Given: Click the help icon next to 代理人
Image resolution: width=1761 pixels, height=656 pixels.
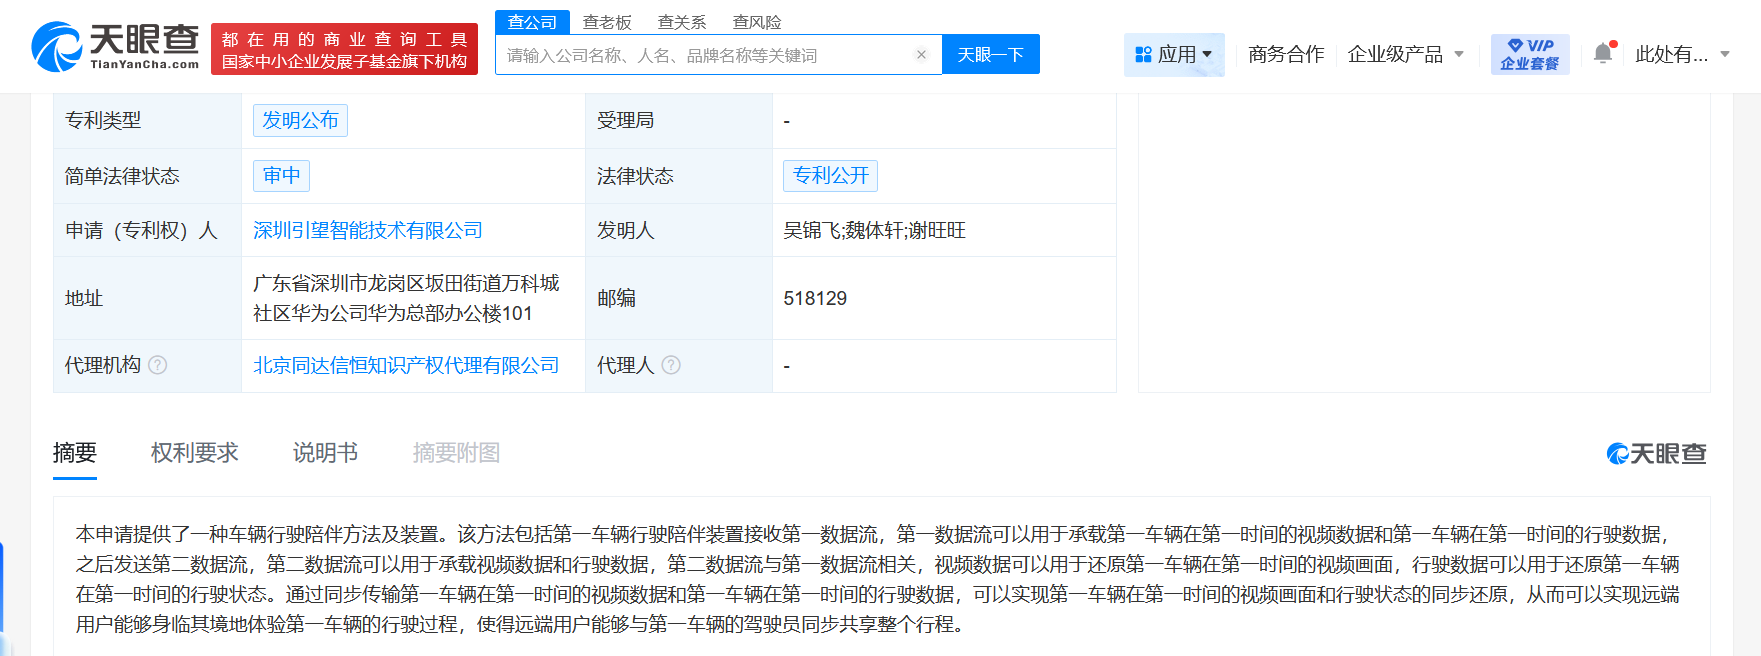Looking at the screenshot, I should (x=671, y=365).
